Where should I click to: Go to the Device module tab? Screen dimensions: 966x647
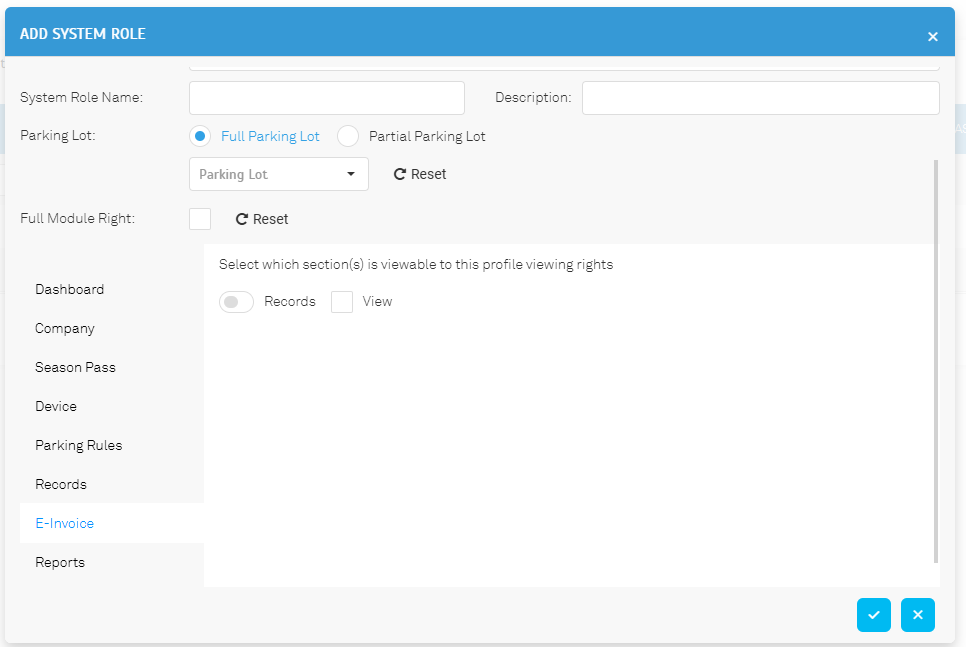56,406
